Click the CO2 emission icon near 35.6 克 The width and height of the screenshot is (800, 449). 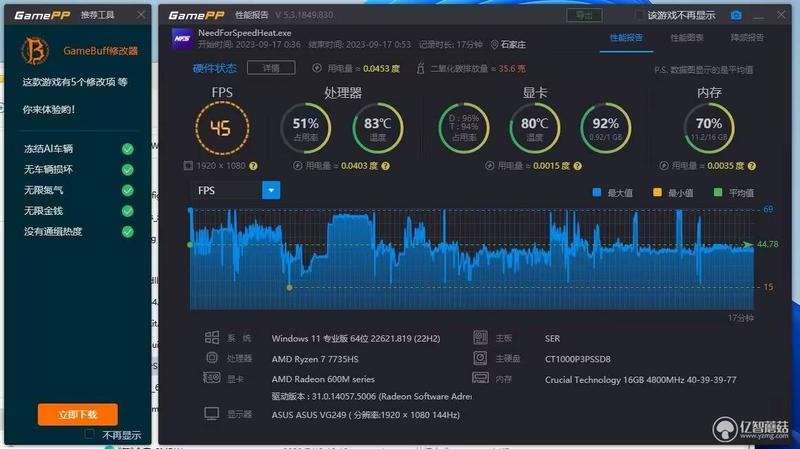[420, 68]
